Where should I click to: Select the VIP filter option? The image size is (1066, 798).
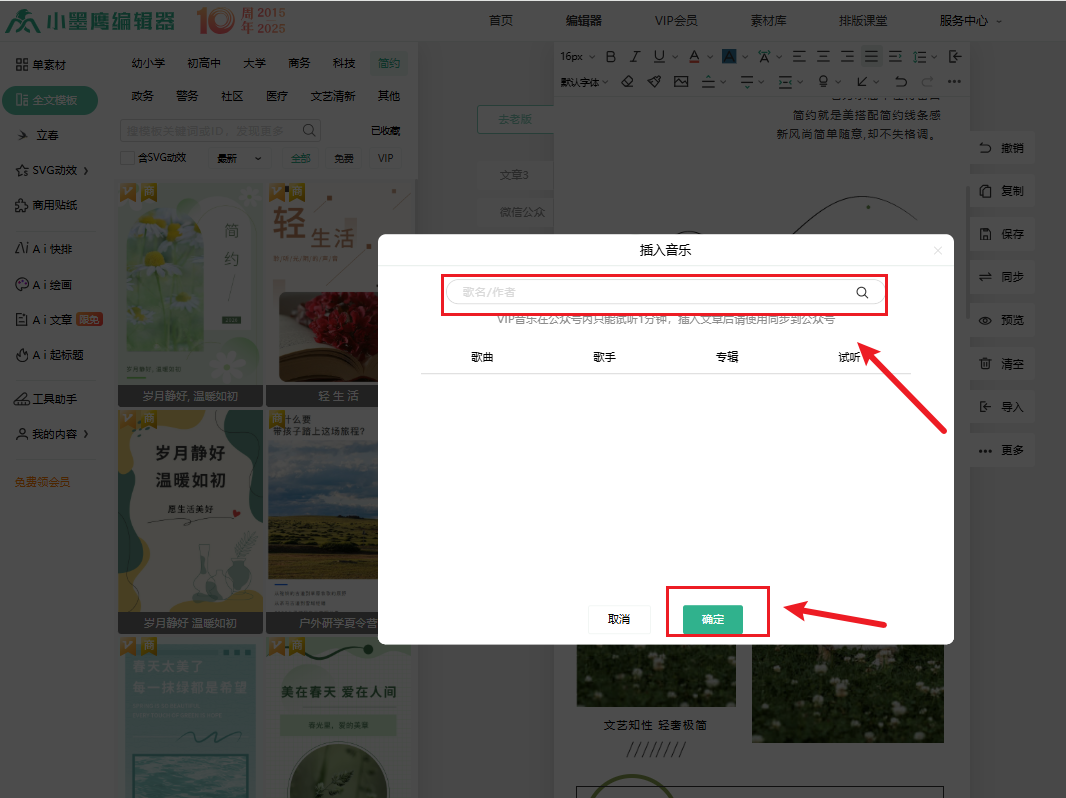coord(385,158)
